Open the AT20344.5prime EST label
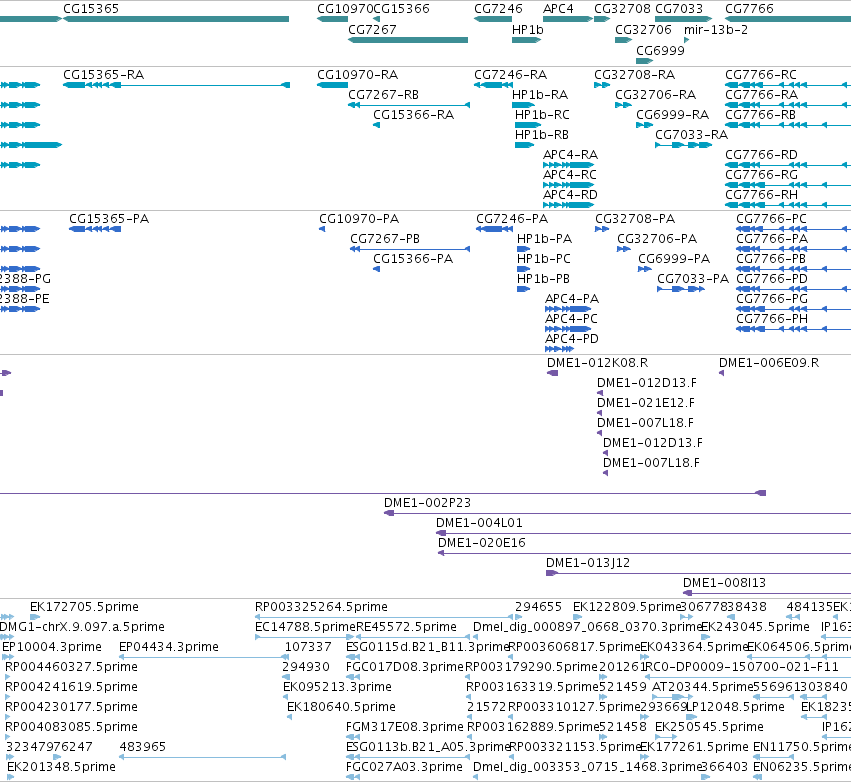The image size is (851, 782). [x=703, y=687]
